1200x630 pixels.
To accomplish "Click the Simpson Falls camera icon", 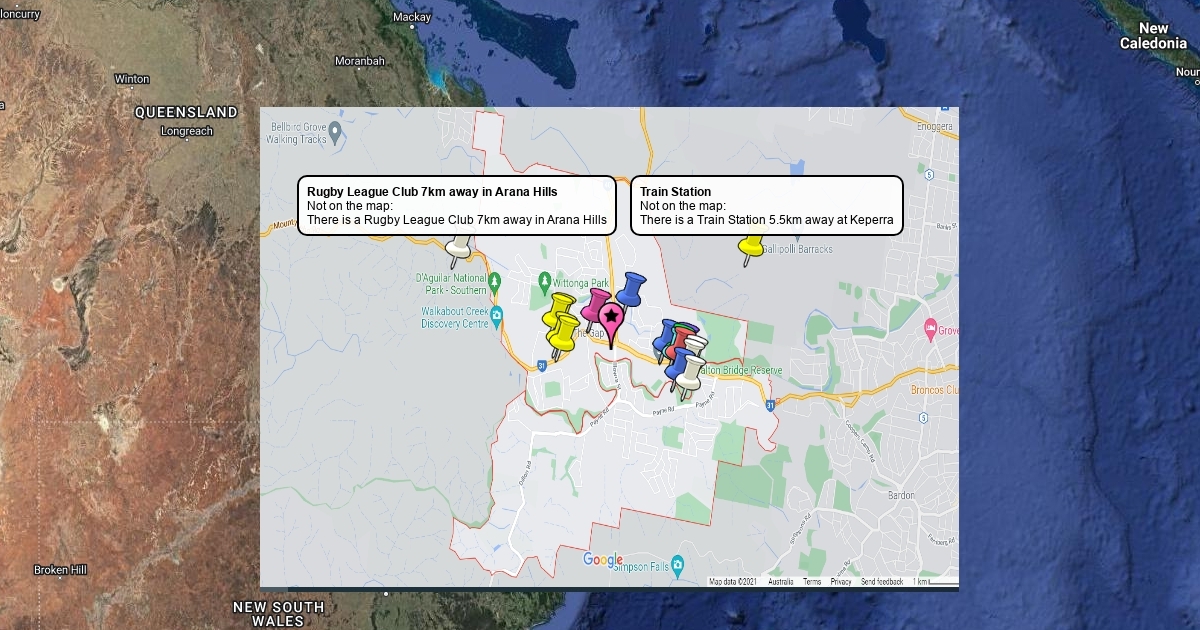I will pos(678,565).
